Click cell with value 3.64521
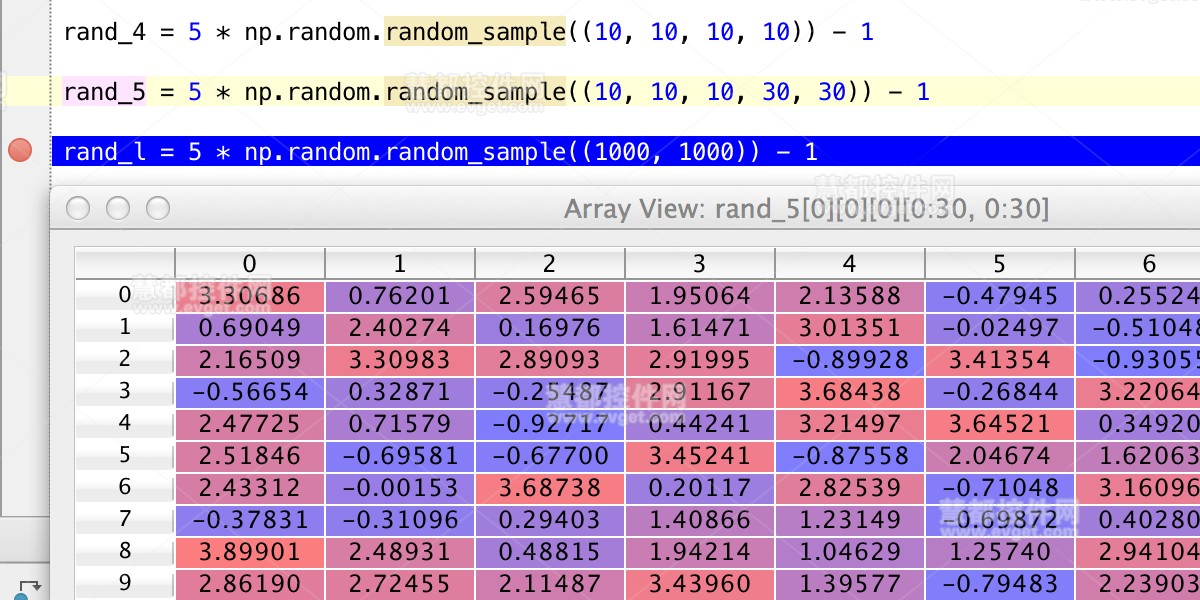Image resolution: width=1200 pixels, height=600 pixels. tap(1000, 424)
